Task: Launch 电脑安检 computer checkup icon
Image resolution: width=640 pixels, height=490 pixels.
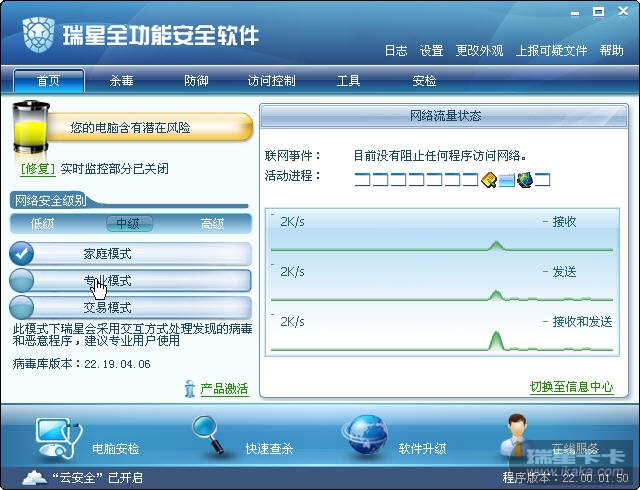Action: pyautogui.click(x=59, y=439)
